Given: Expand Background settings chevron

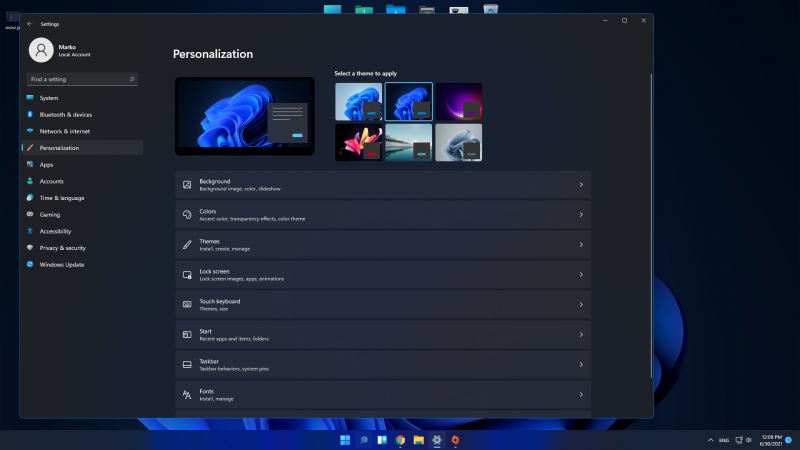Looking at the screenshot, I should coord(581,185).
